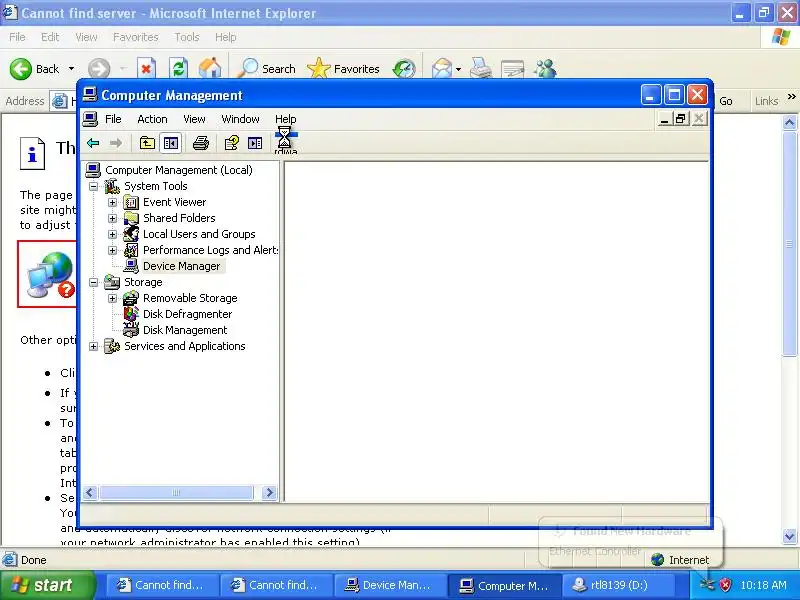The height and width of the screenshot is (600, 800).
Task: Click the Print icon in Computer Management toolbar
Action: click(201, 143)
